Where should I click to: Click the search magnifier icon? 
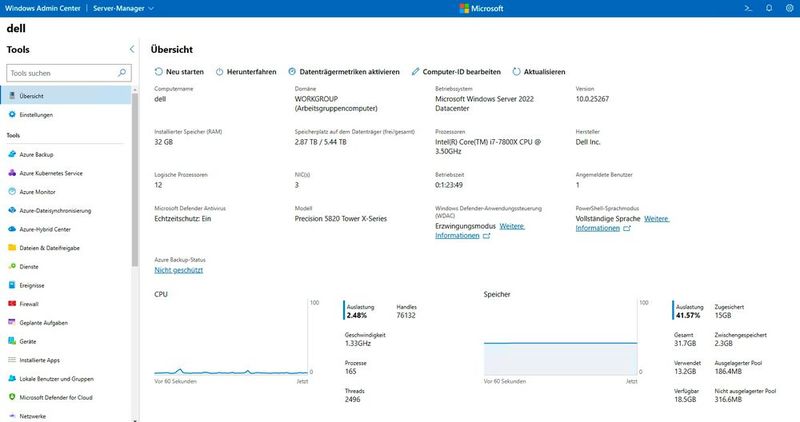pos(122,73)
